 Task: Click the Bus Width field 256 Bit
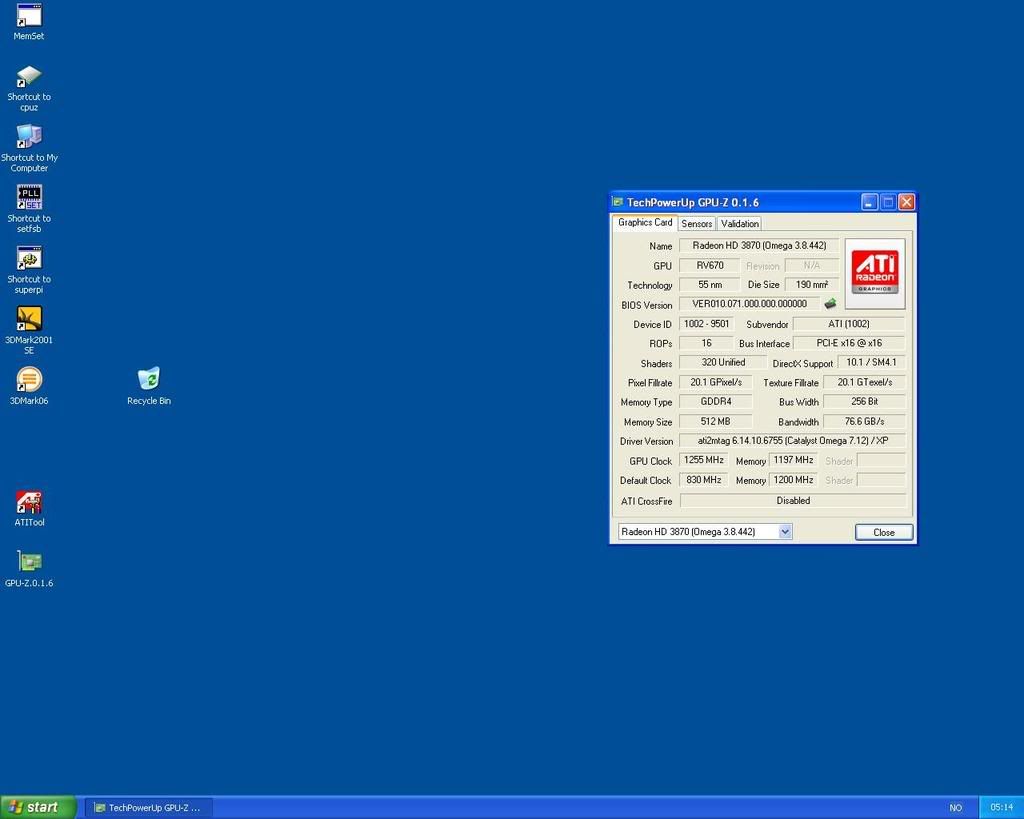pos(865,402)
